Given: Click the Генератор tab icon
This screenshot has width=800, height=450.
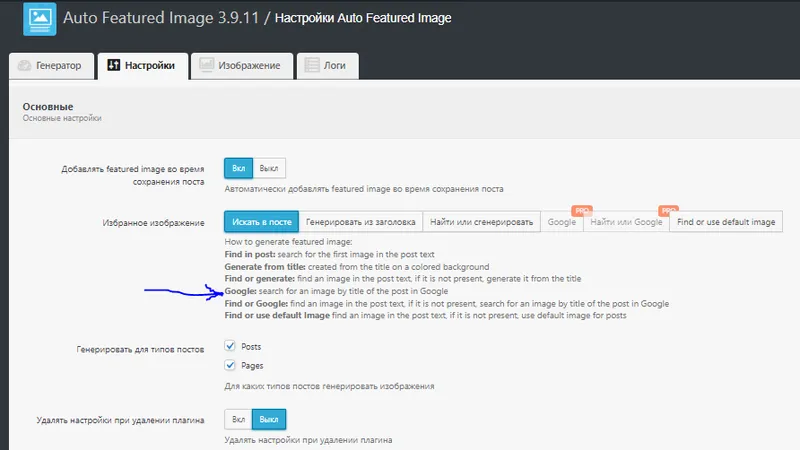Looking at the screenshot, I should (24, 65).
